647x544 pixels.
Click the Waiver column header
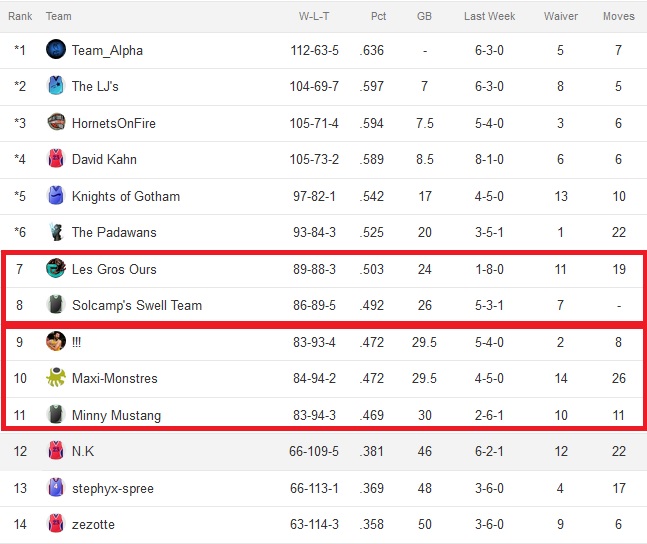pyautogui.click(x=561, y=16)
